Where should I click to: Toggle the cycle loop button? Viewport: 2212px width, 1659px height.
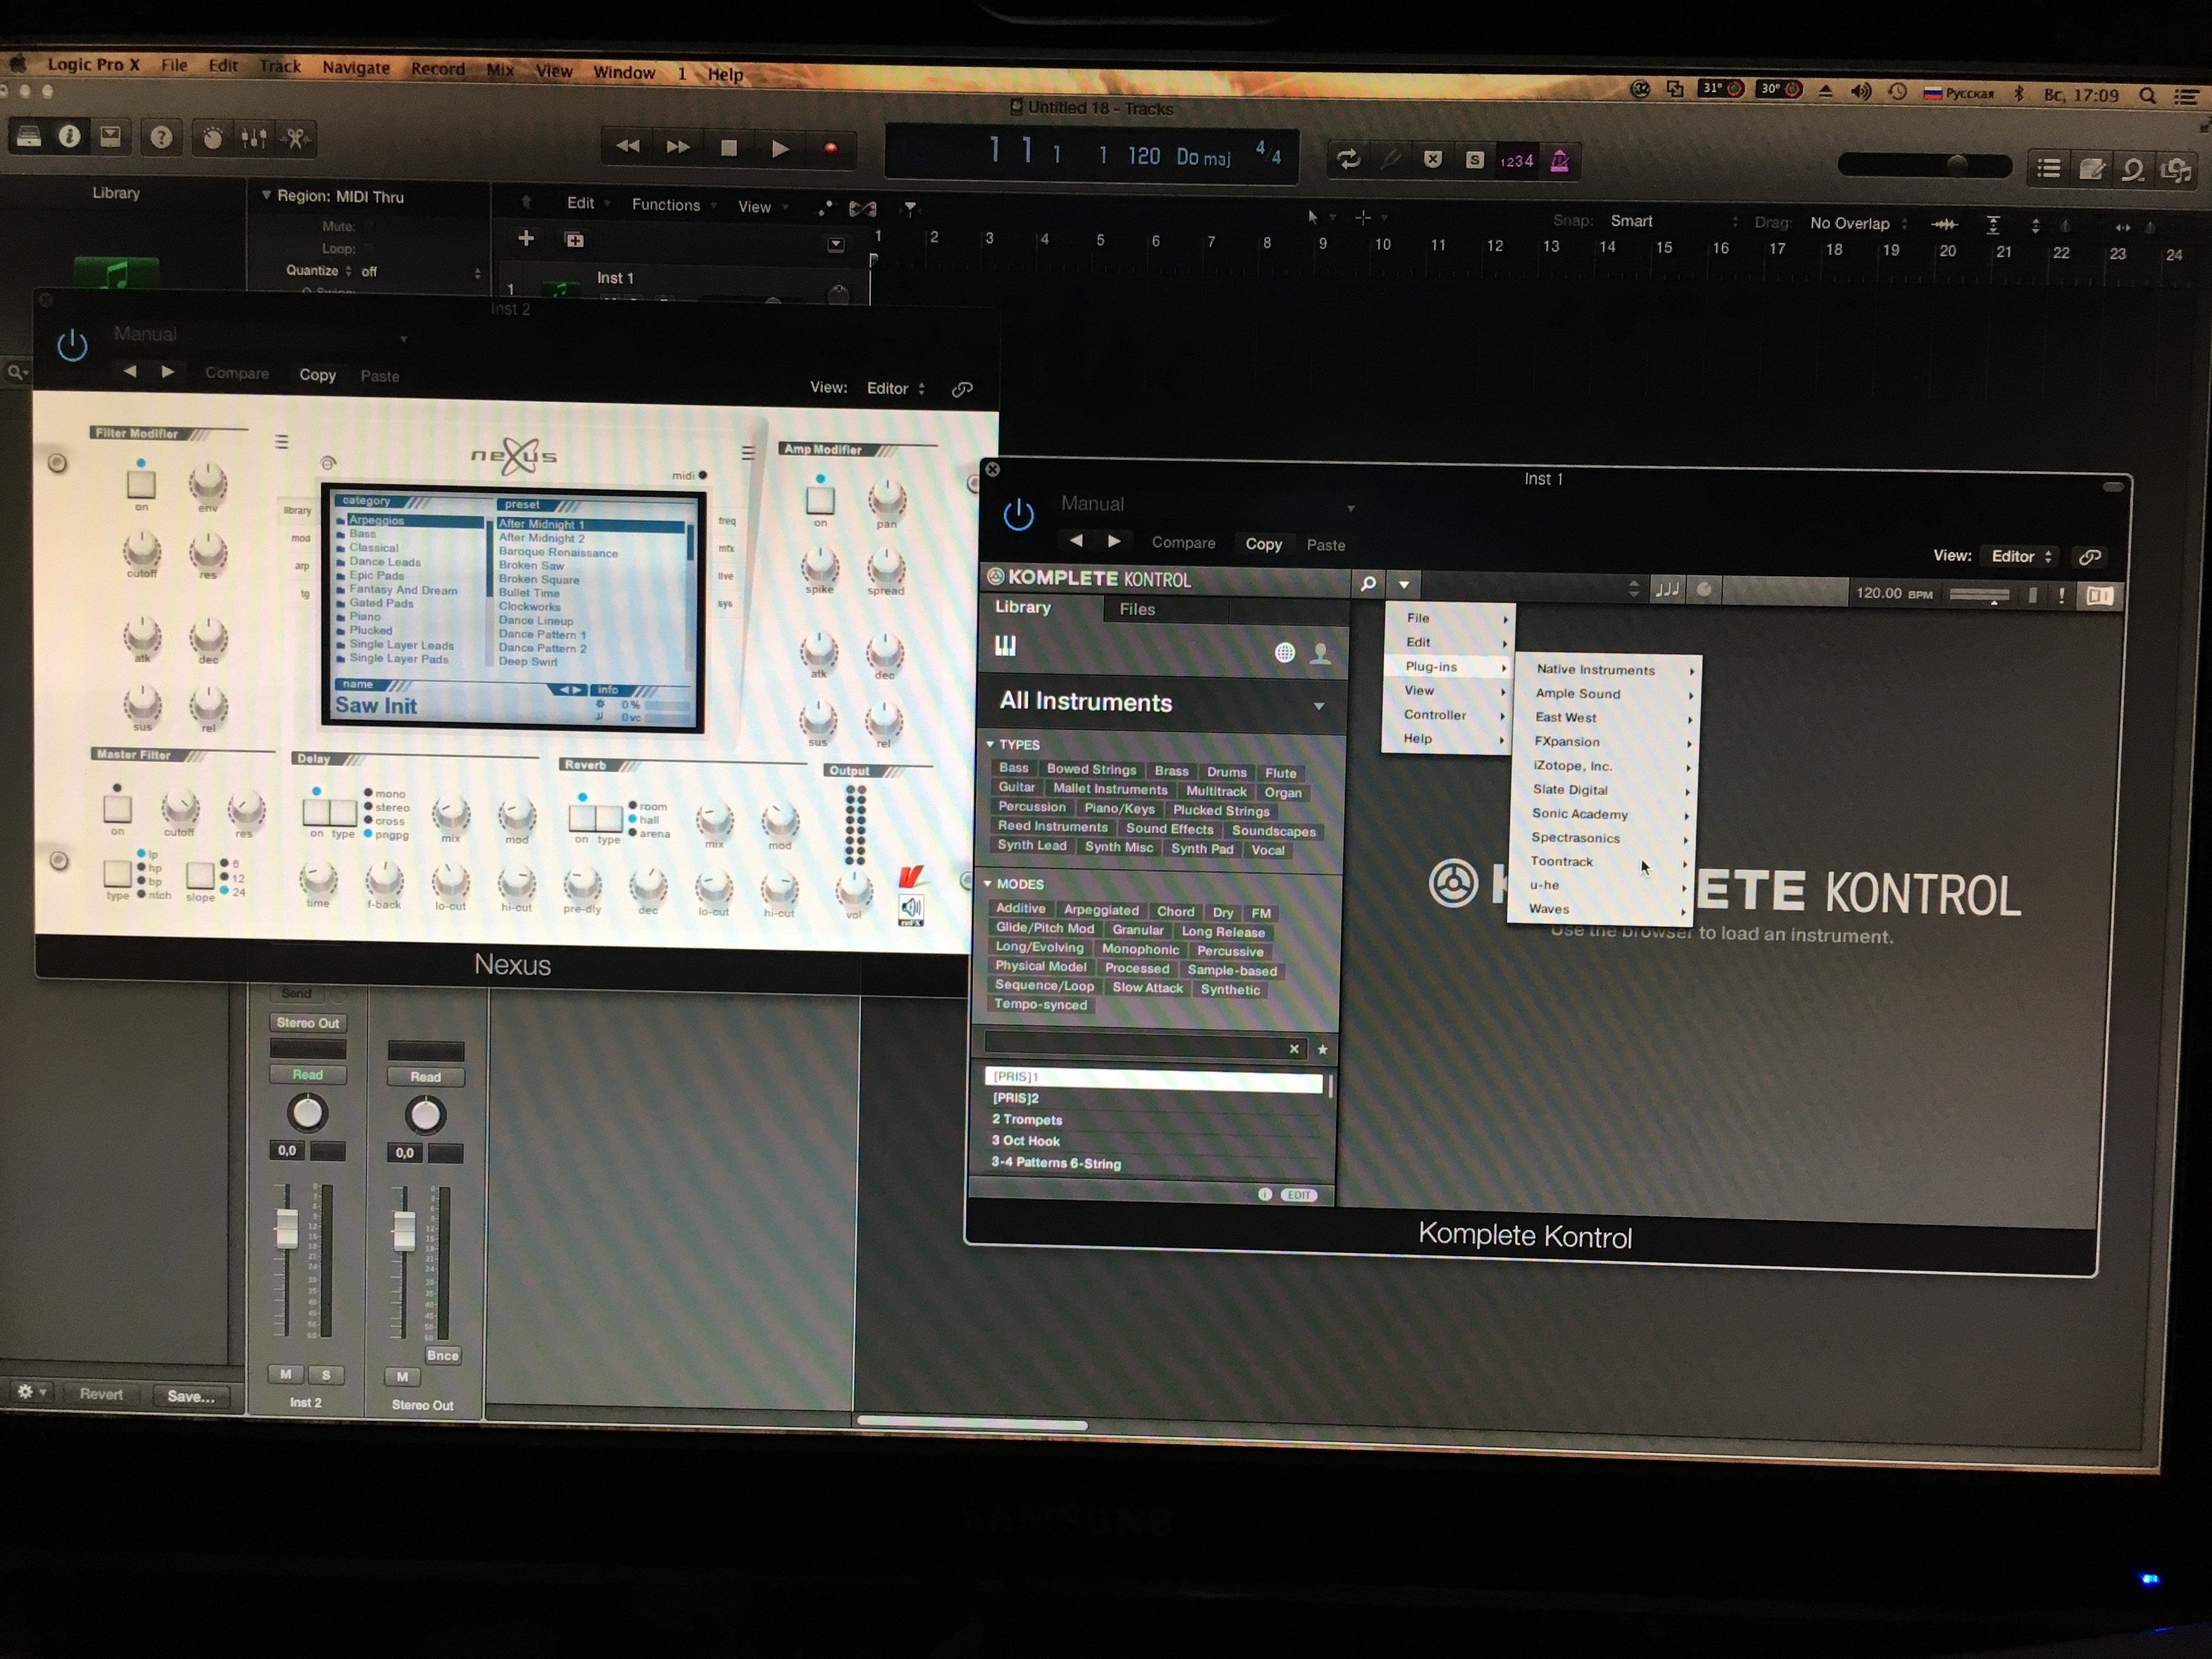(1348, 159)
